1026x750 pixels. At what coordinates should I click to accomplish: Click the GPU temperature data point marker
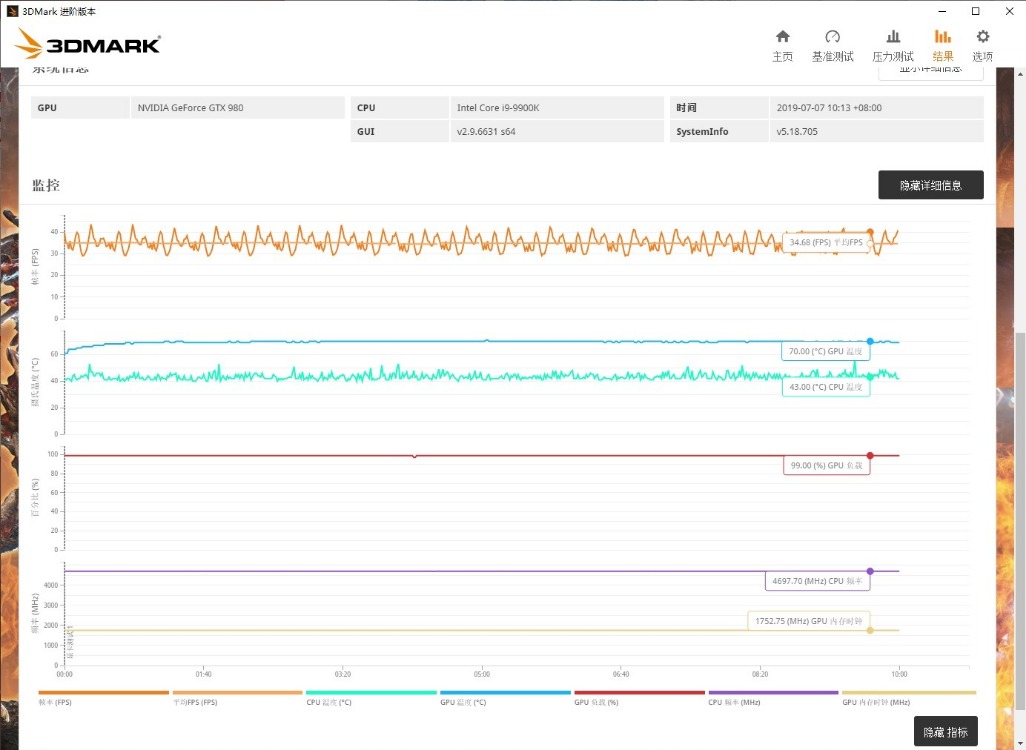coord(870,342)
